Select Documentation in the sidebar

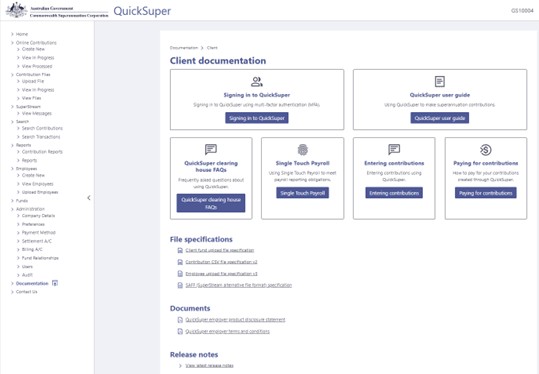click(x=32, y=284)
